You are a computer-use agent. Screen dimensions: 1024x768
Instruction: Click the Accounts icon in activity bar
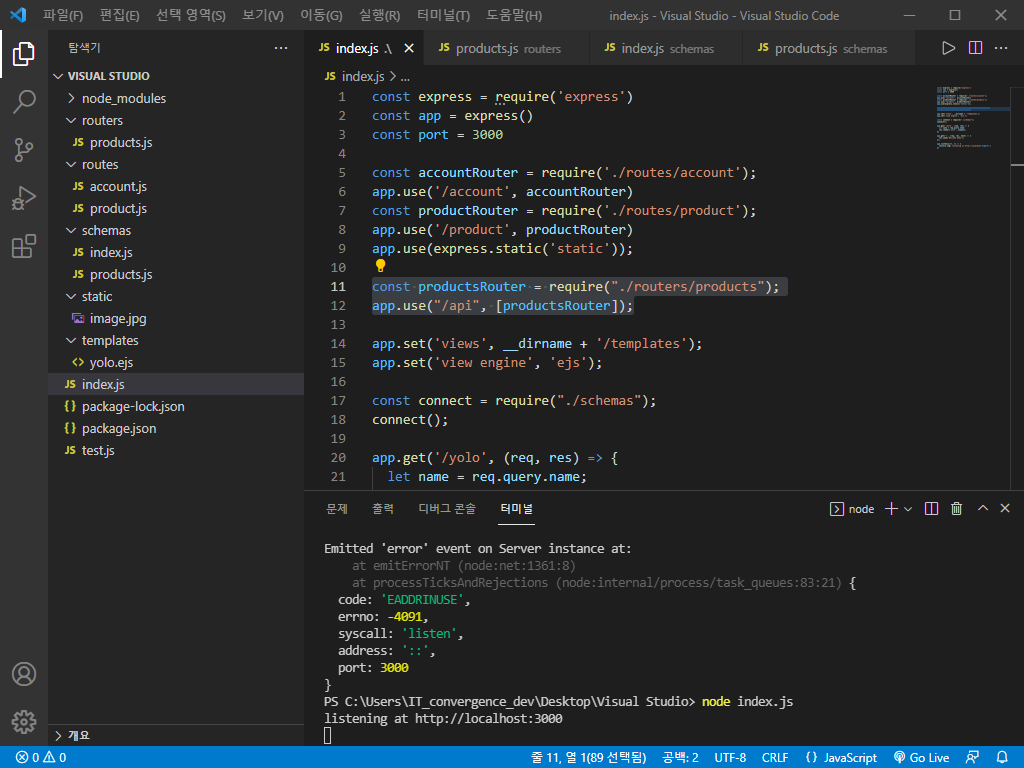pyautogui.click(x=24, y=674)
